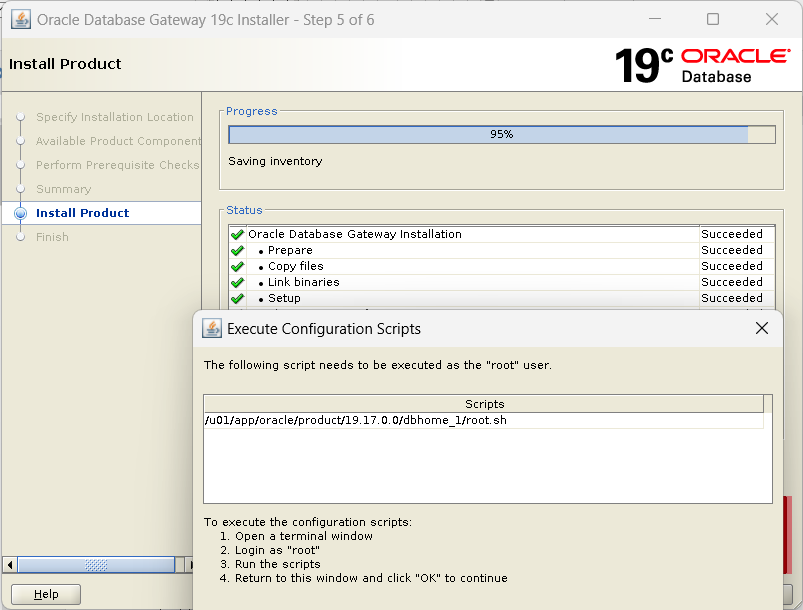
Task: Minimize the installer window
Action: click(x=654, y=19)
